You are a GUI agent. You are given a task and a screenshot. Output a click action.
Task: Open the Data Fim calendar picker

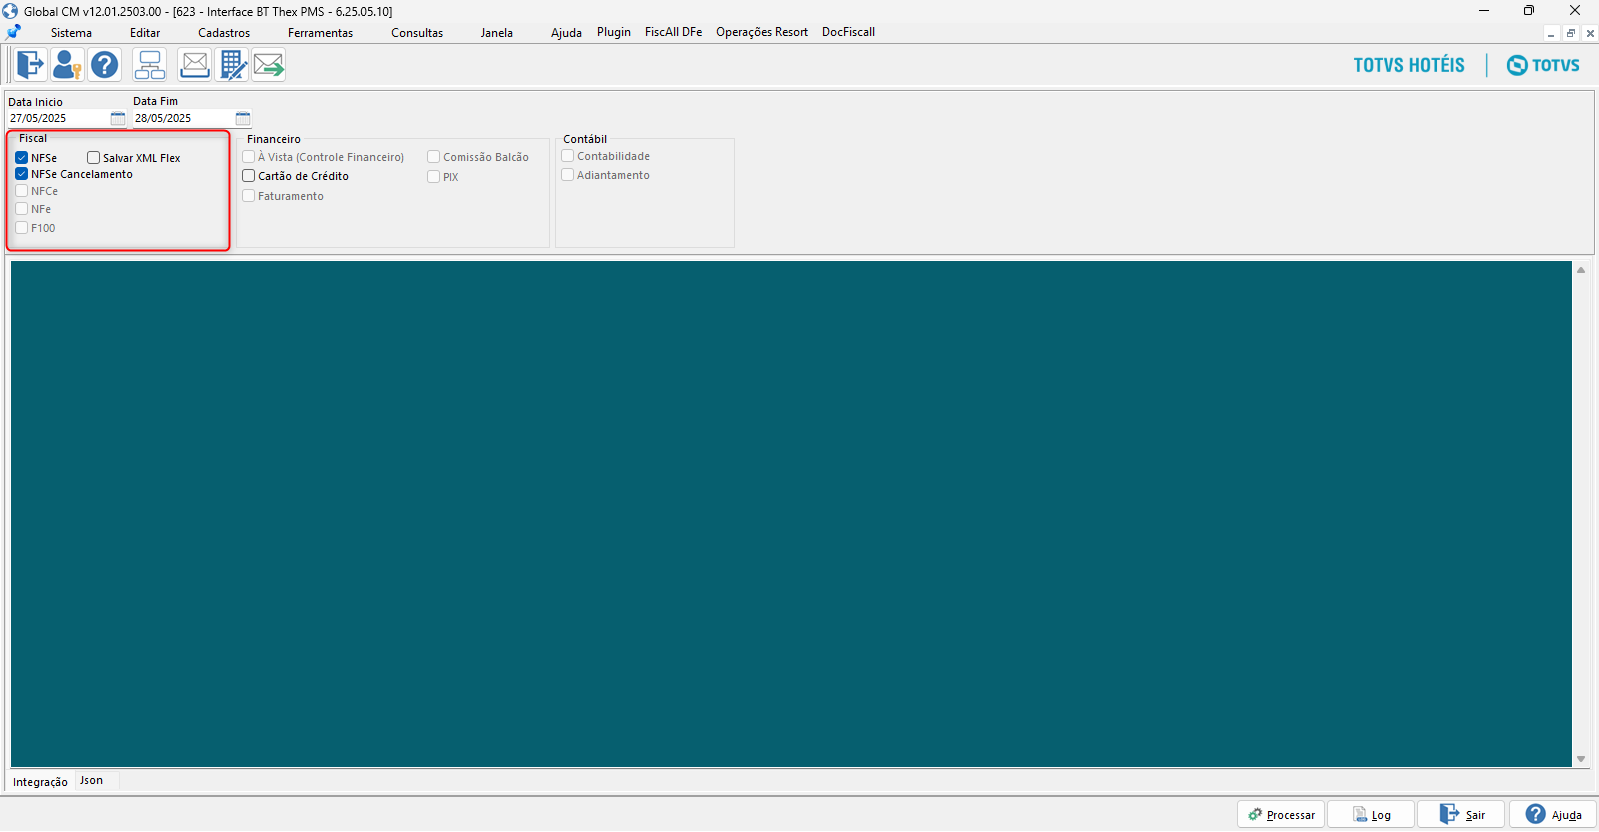click(x=243, y=118)
